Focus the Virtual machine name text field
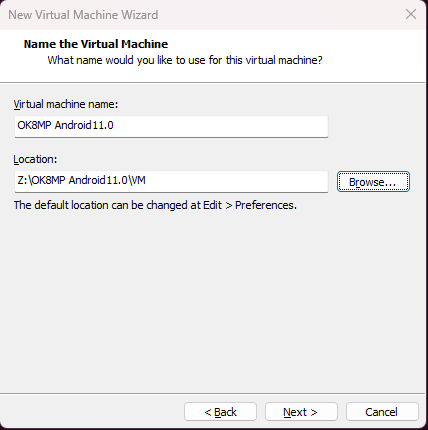This screenshot has height=430, width=428. tap(171, 126)
